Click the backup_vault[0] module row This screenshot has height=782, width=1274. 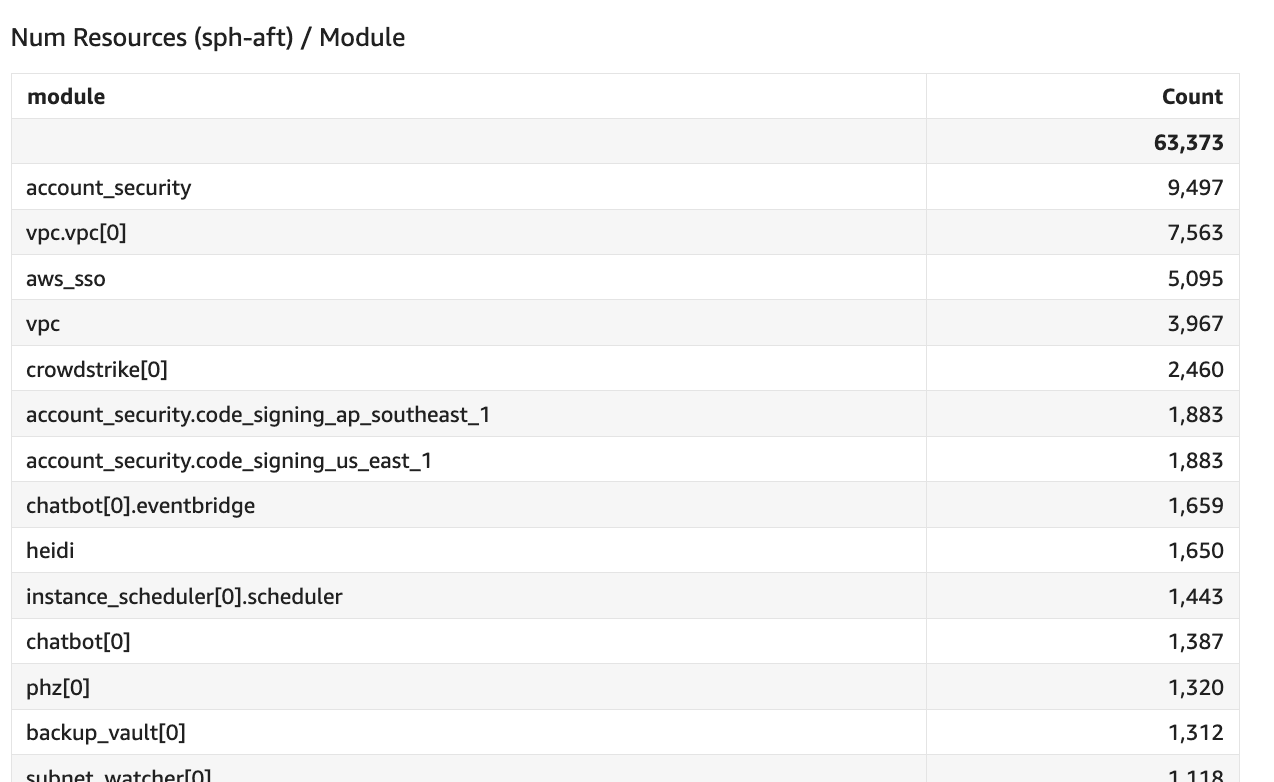tap(106, 733)
